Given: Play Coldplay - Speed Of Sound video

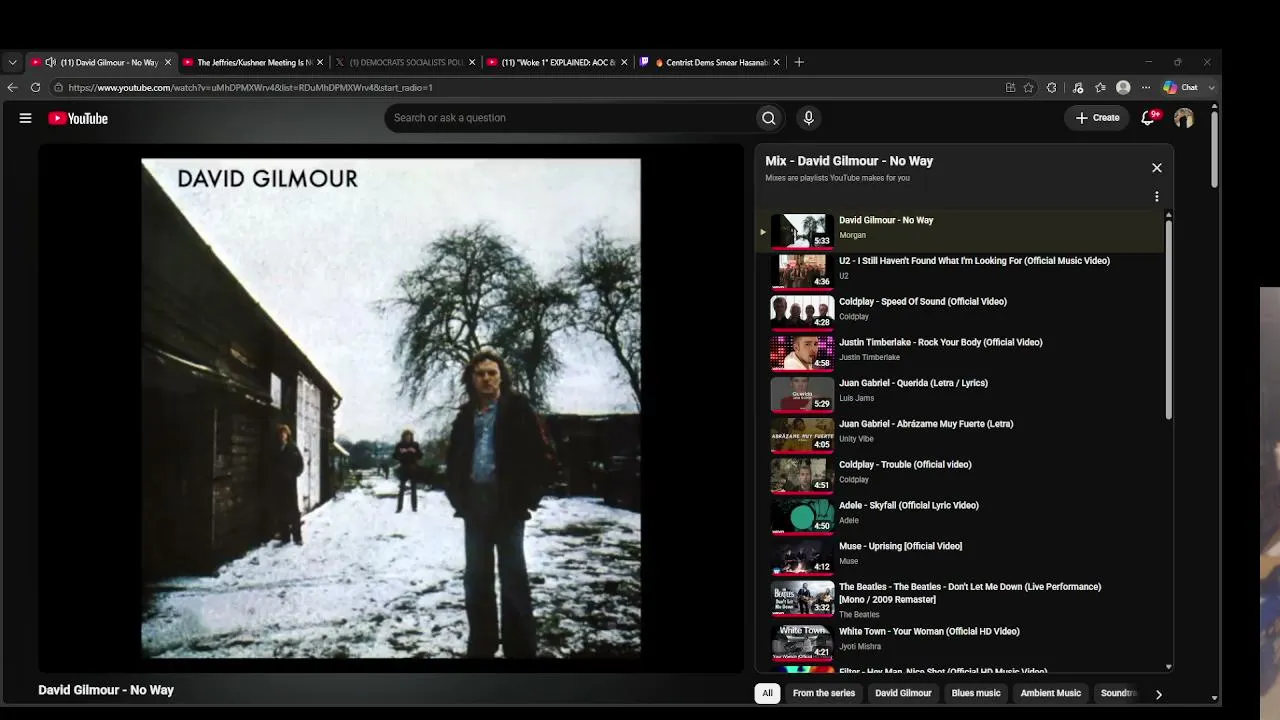Looking at the screenshot, I should [x=960, y=311].
